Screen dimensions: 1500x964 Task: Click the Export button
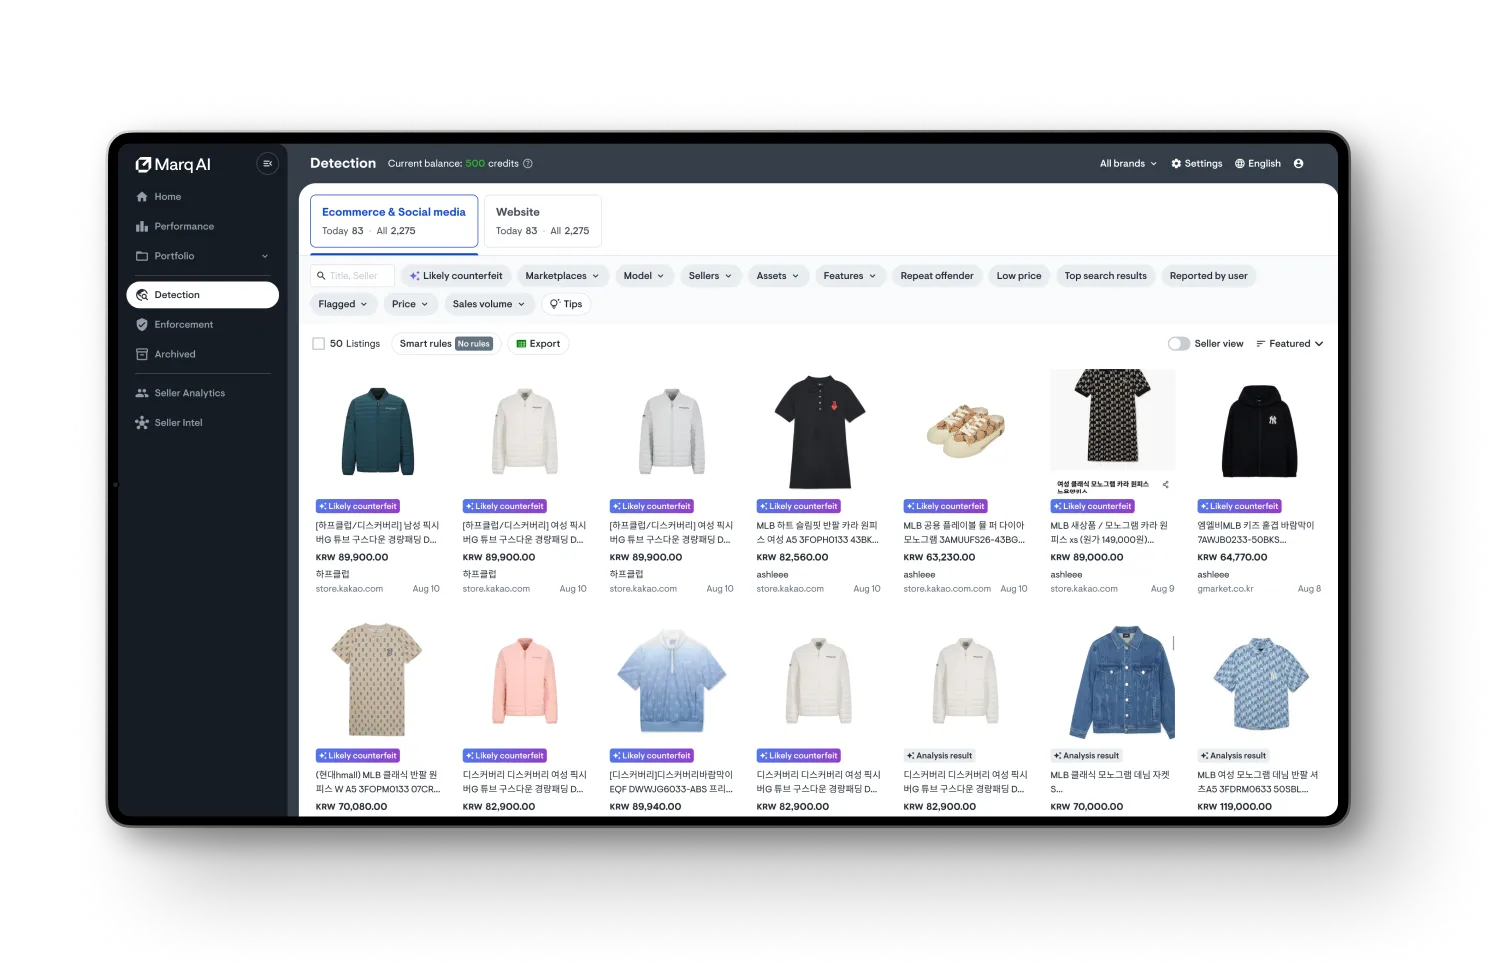tap(538, 343)
